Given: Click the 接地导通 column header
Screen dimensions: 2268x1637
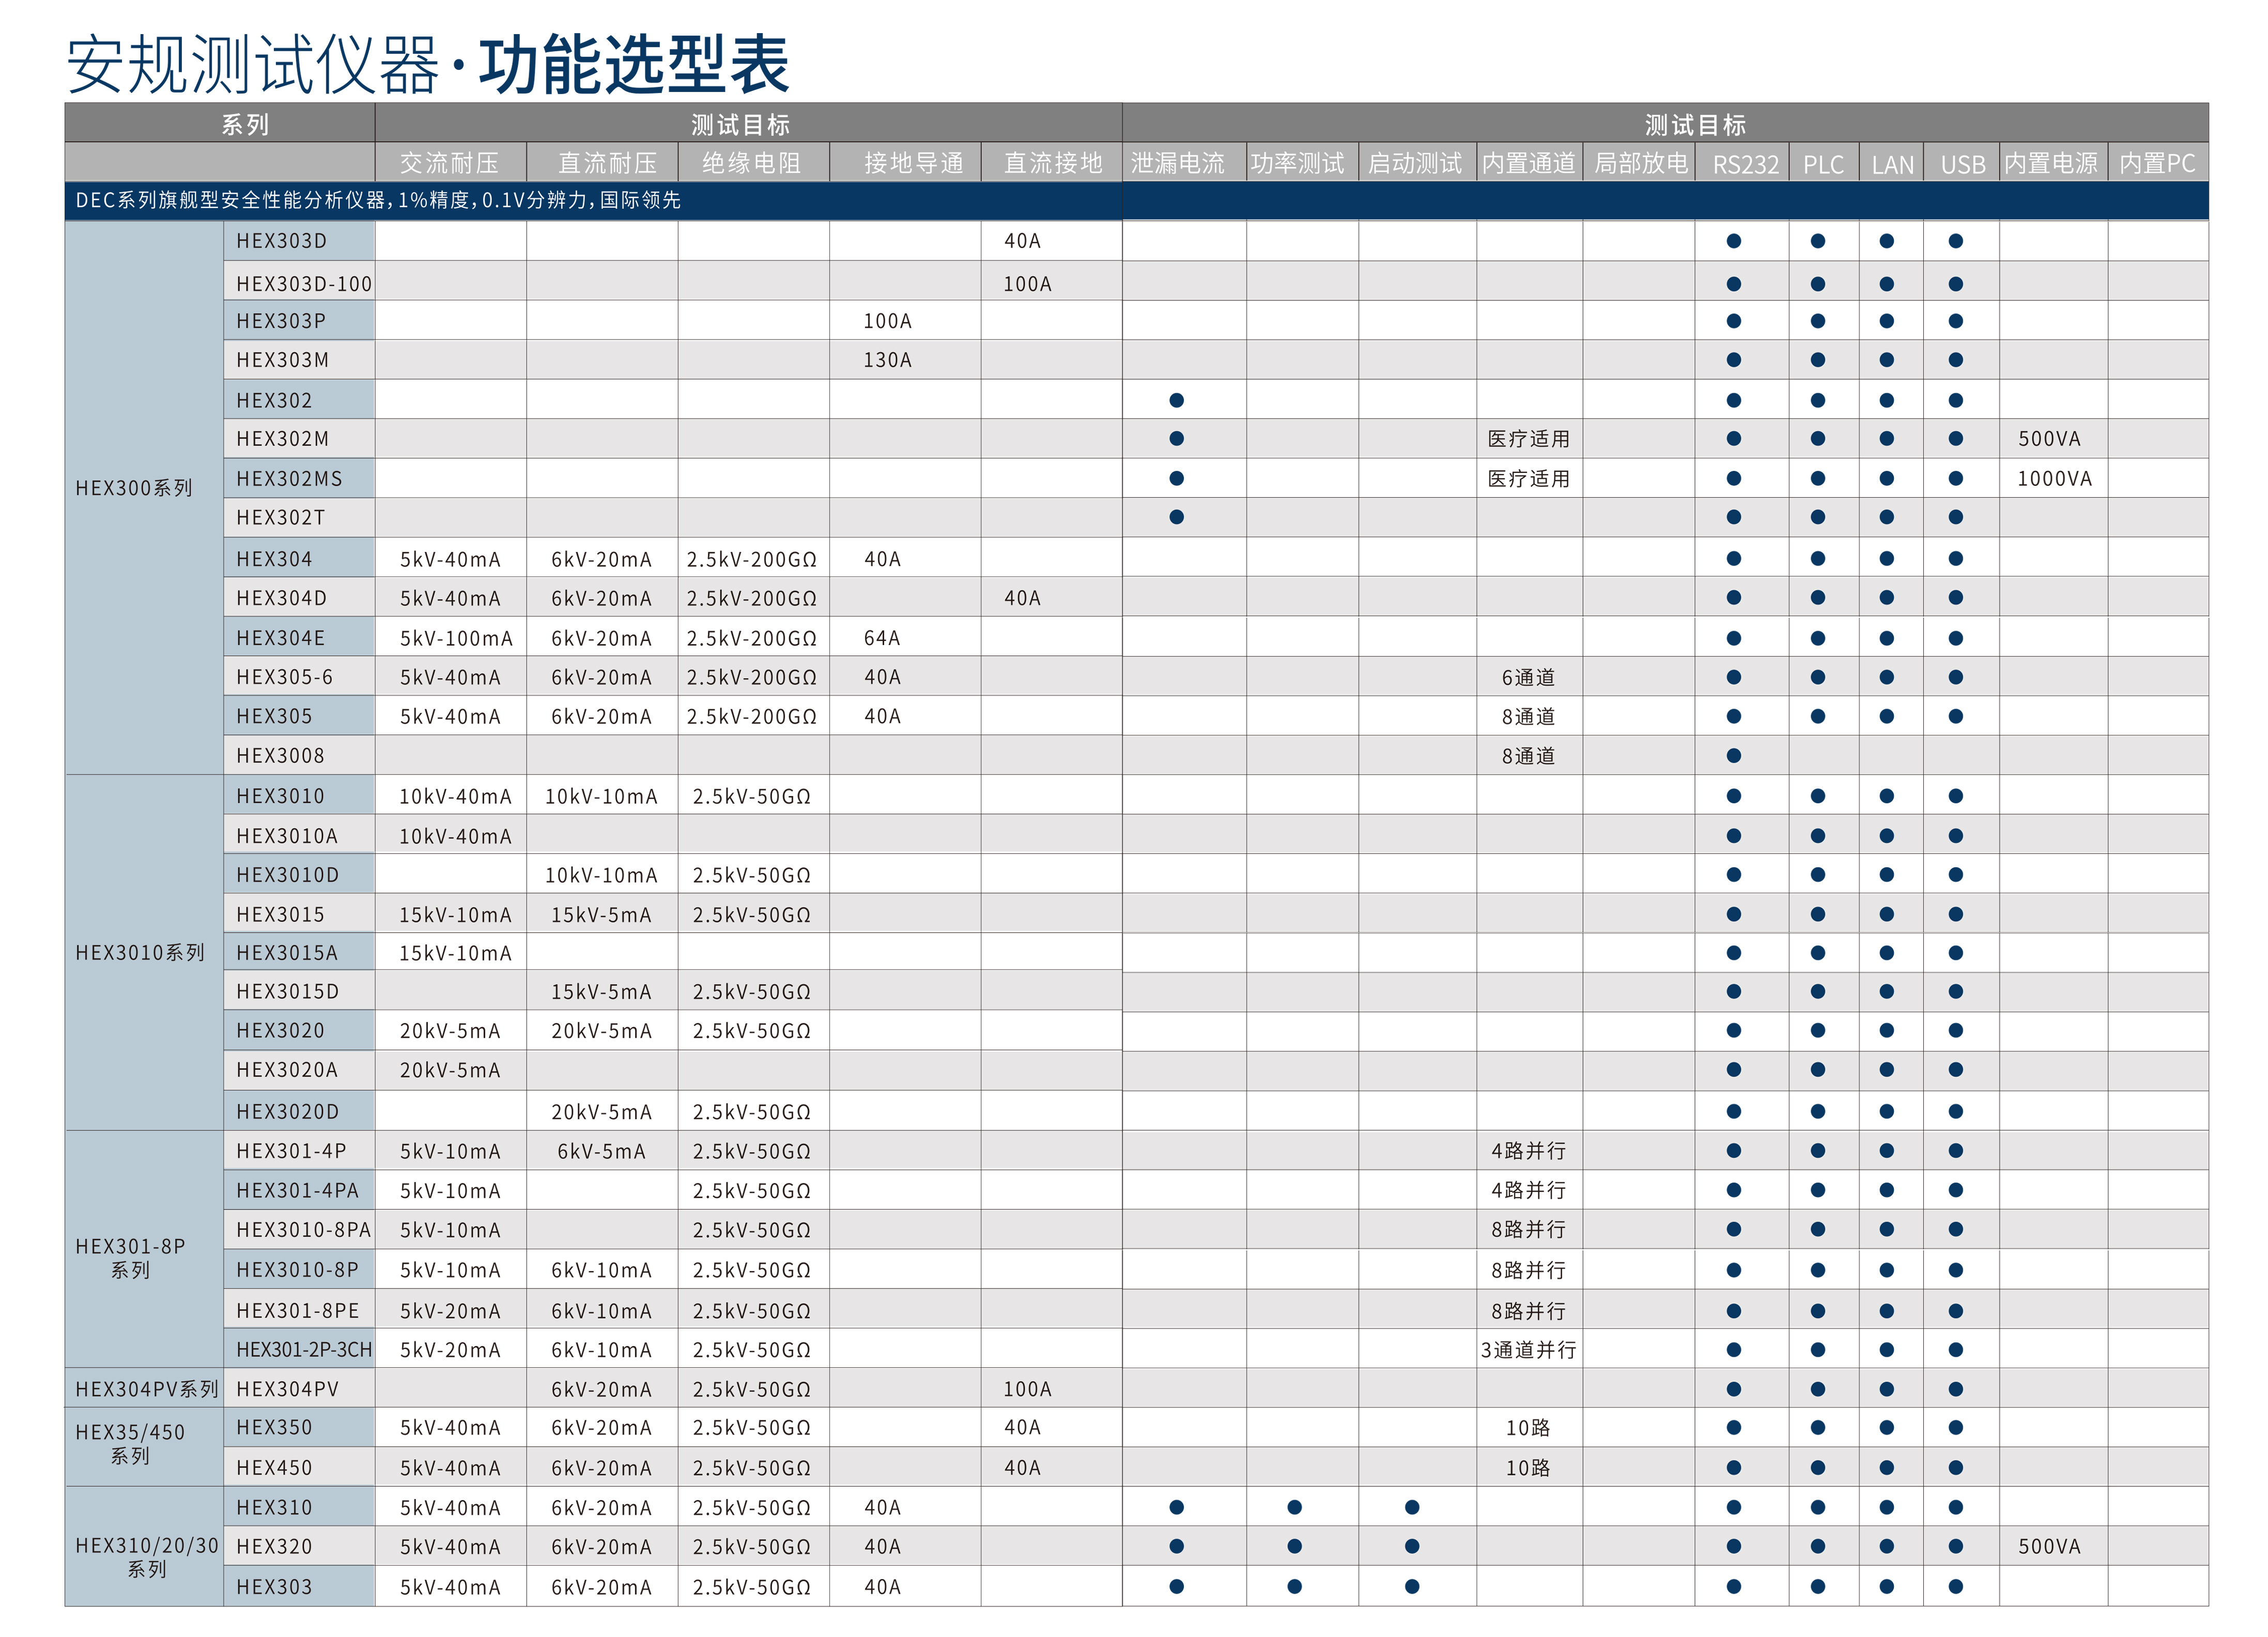Looking at the screenshot, I should pyautogui.click(x=905, y=163).
